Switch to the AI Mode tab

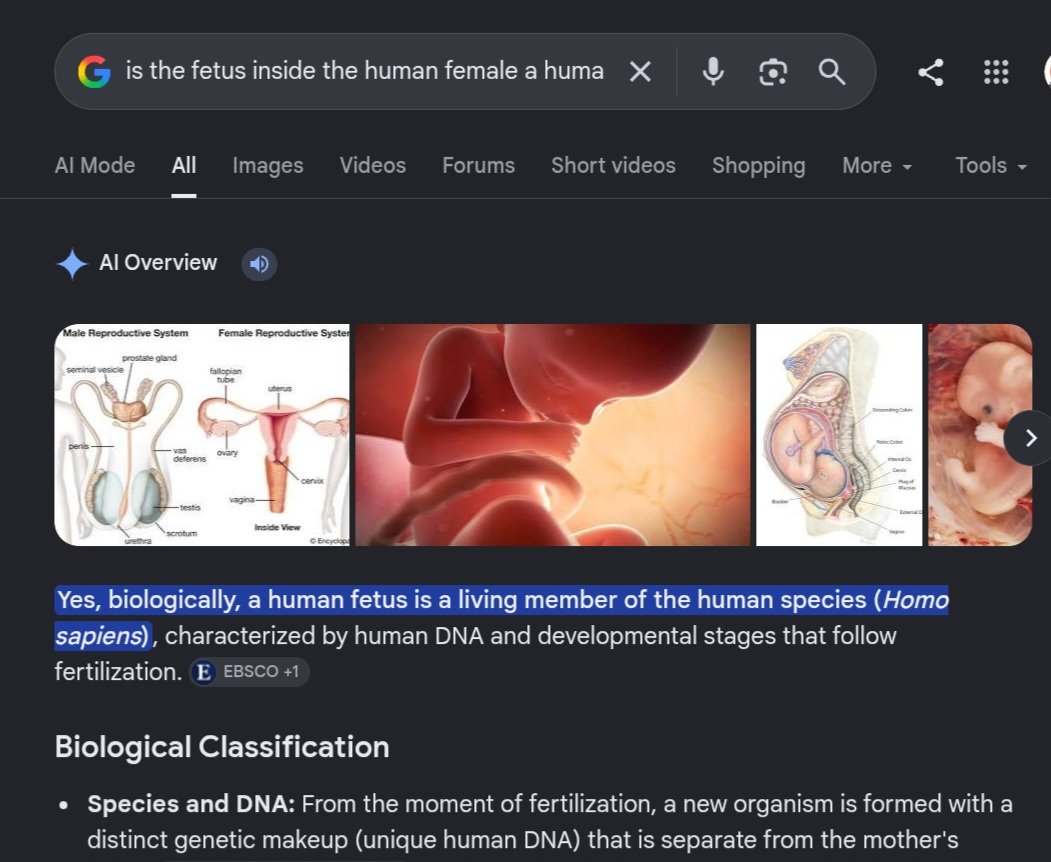95,166
